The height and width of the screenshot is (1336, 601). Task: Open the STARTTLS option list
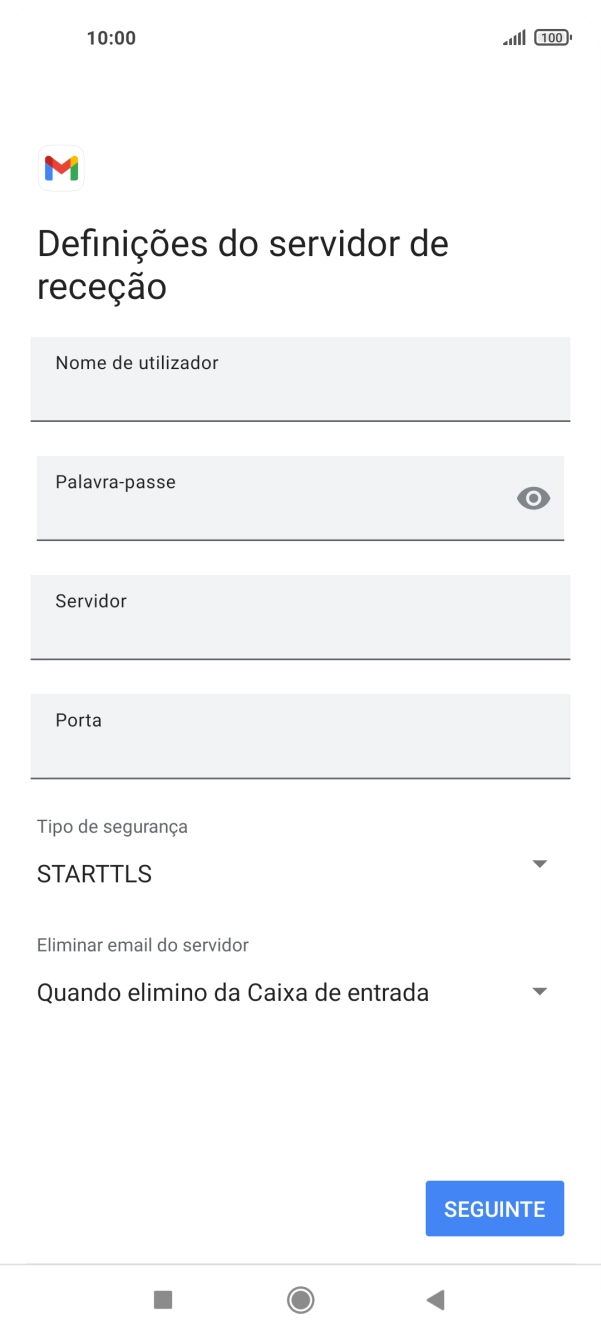pyautogui.click(x=539, y=863)
